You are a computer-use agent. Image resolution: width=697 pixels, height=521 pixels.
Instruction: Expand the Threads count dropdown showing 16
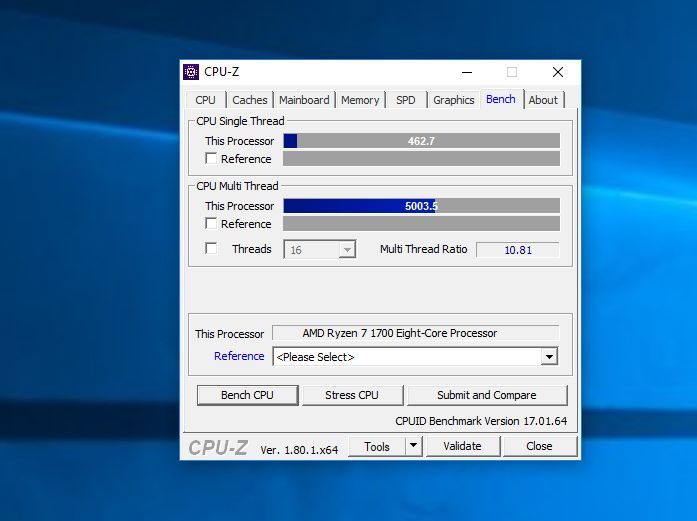pos(320,249)
